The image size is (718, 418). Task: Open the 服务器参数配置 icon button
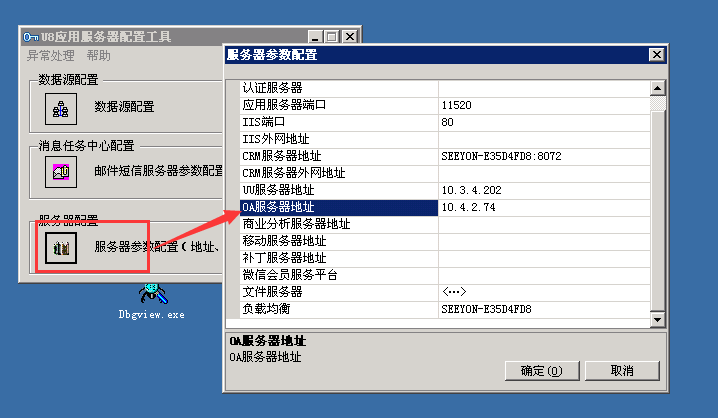tap(61, 248)
